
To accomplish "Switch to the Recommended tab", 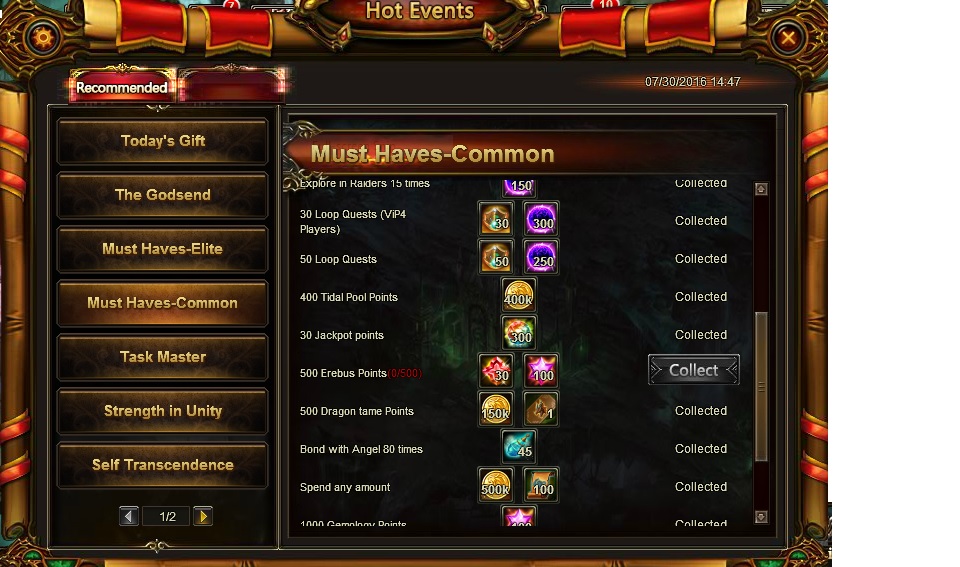I will coord(122,87).
